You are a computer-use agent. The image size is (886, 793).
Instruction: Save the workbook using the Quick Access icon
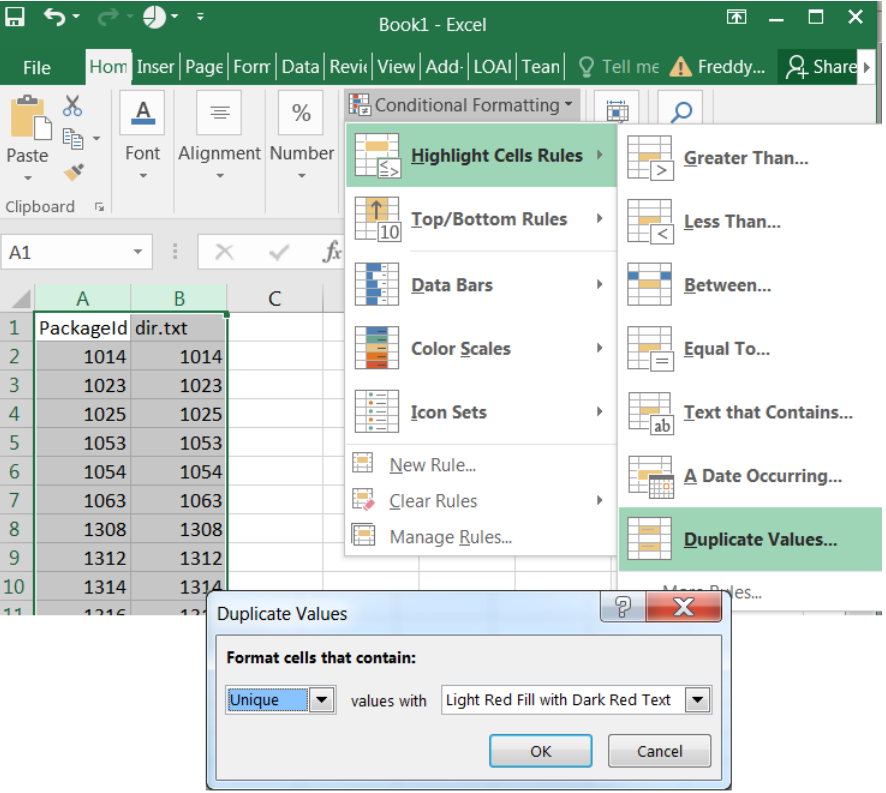(14, 18)
